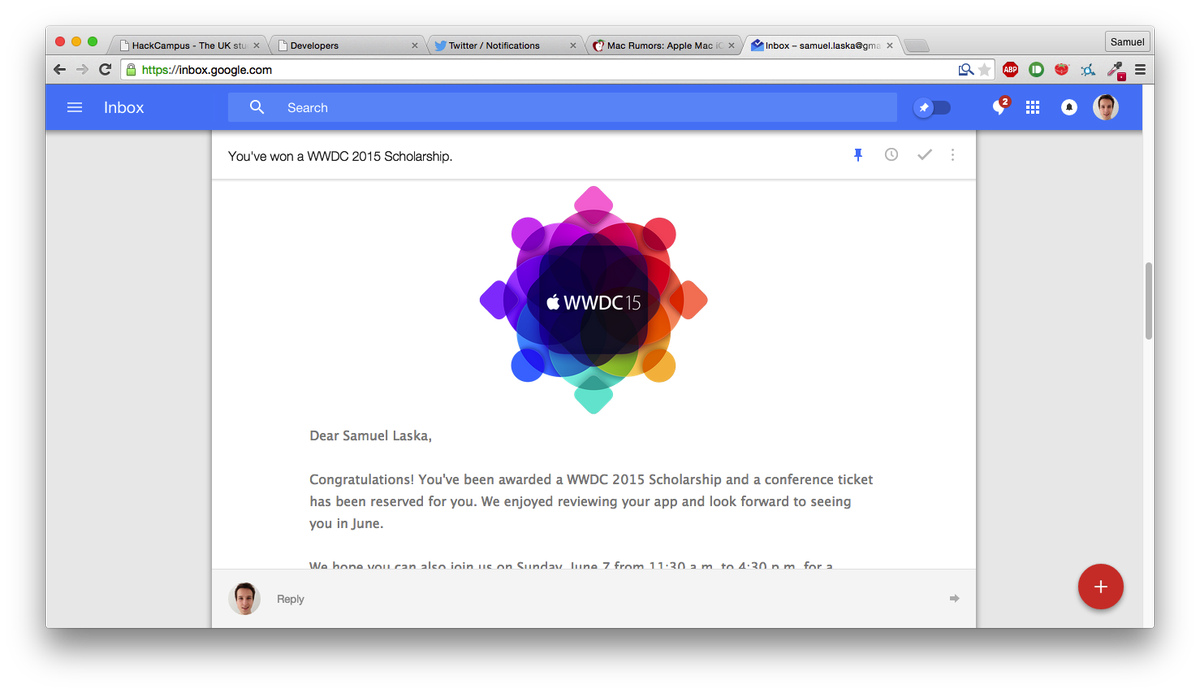The image size is (1200, 693).
Task: Click the page vertical scrollbar thumb
Action: [1149, 301]
